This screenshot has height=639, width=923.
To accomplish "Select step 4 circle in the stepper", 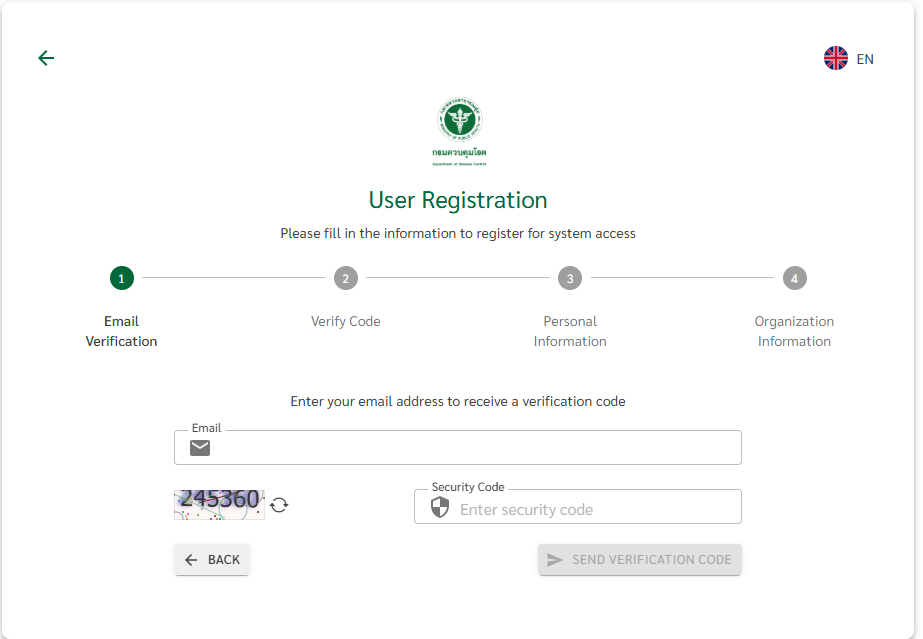I will (794, 278).
